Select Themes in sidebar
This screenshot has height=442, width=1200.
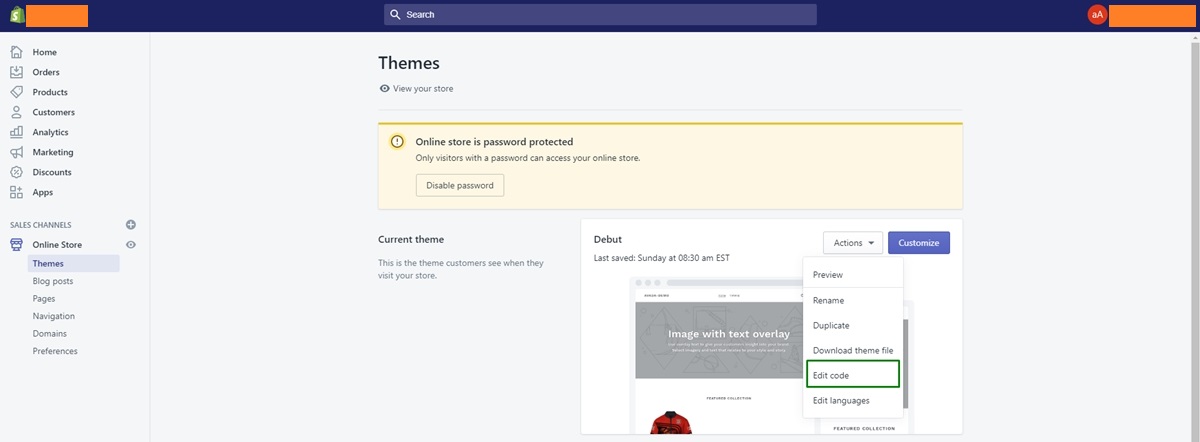pyautogui.click(x=73, y=264)
